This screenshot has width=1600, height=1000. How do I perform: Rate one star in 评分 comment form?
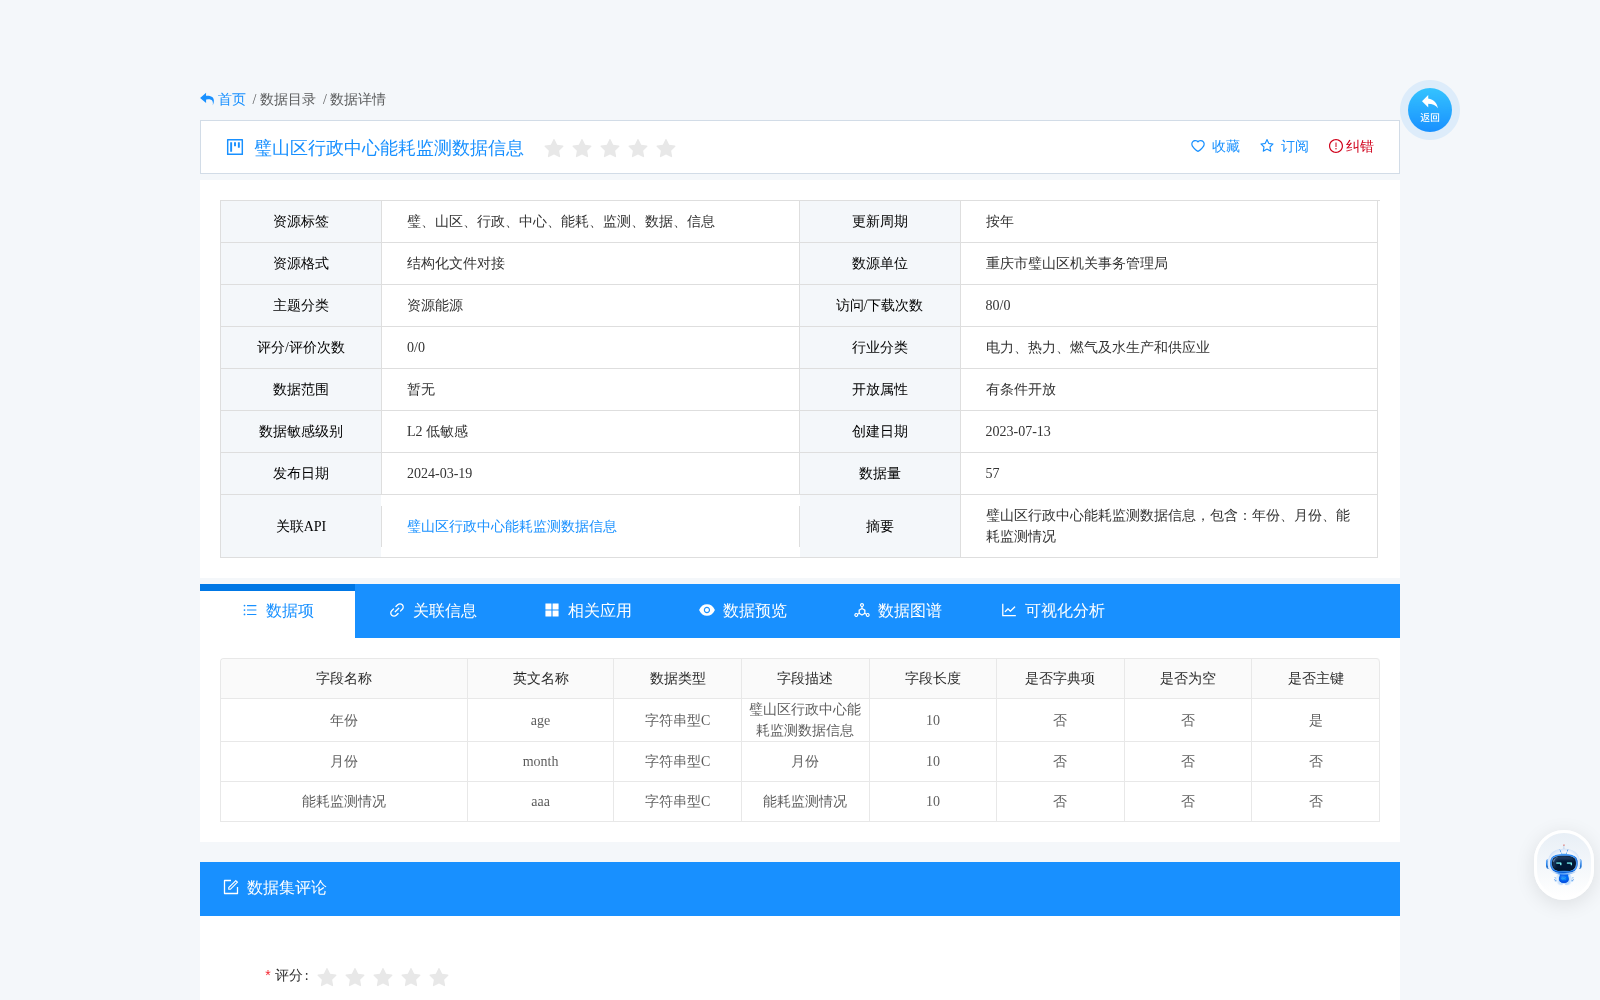coord(327,977)
